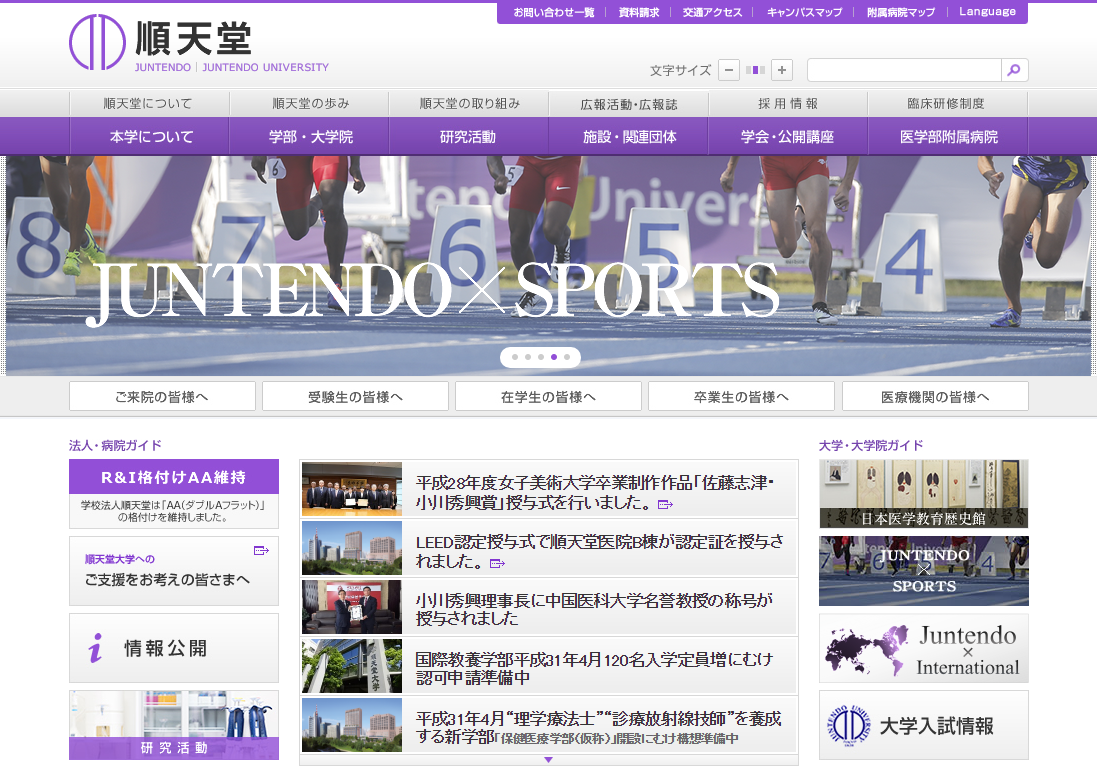Select second carousel slide dot

pyautogui.click(x=528, y=357)
